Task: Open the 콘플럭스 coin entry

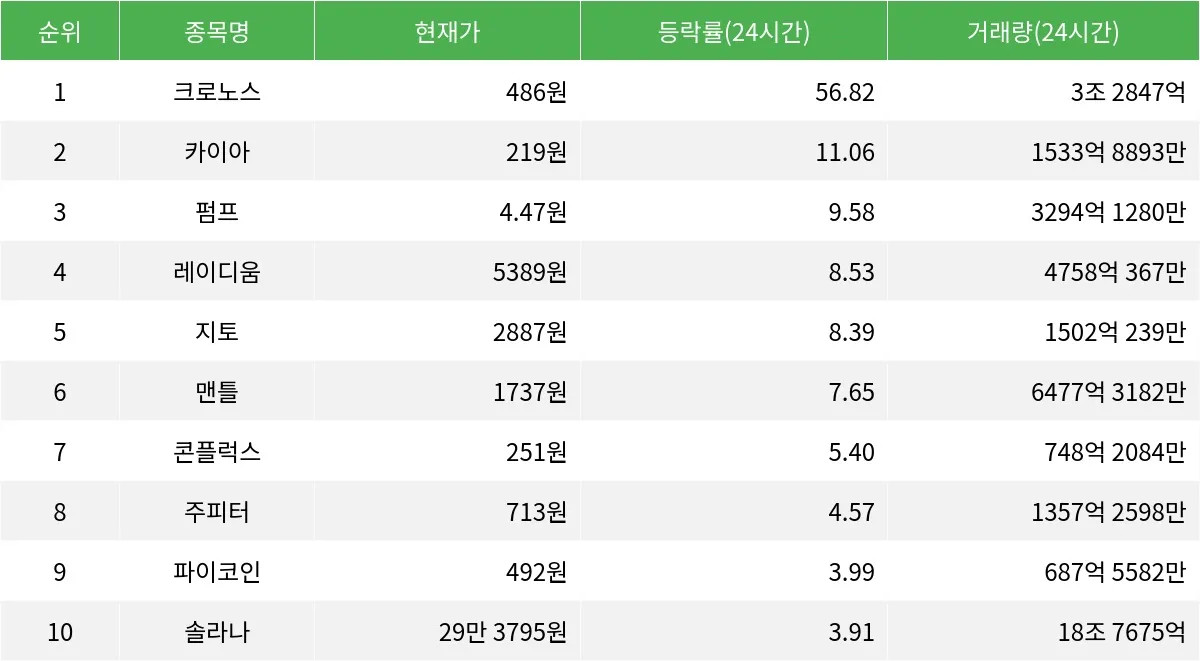Action: click(217, 452)
